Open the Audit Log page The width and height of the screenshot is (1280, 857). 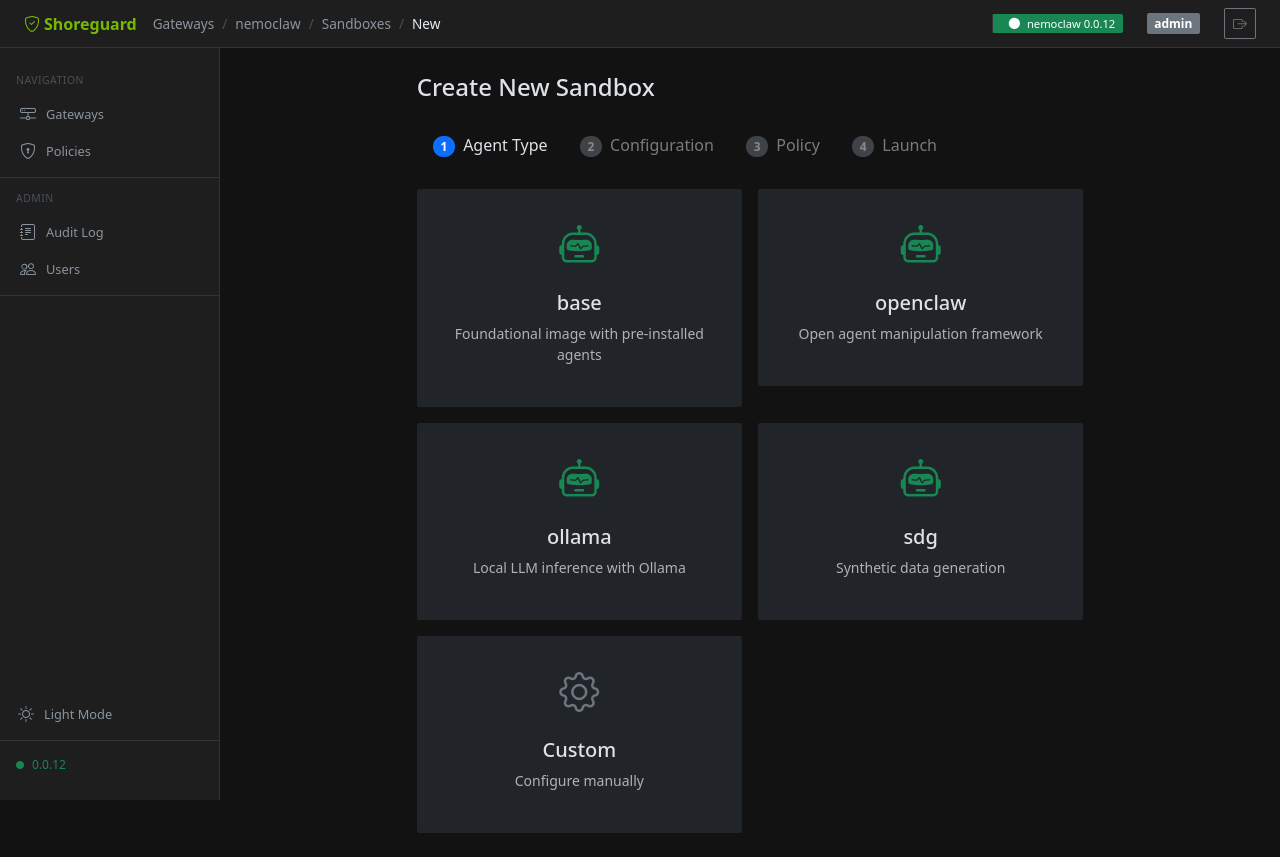coord(74,232)
